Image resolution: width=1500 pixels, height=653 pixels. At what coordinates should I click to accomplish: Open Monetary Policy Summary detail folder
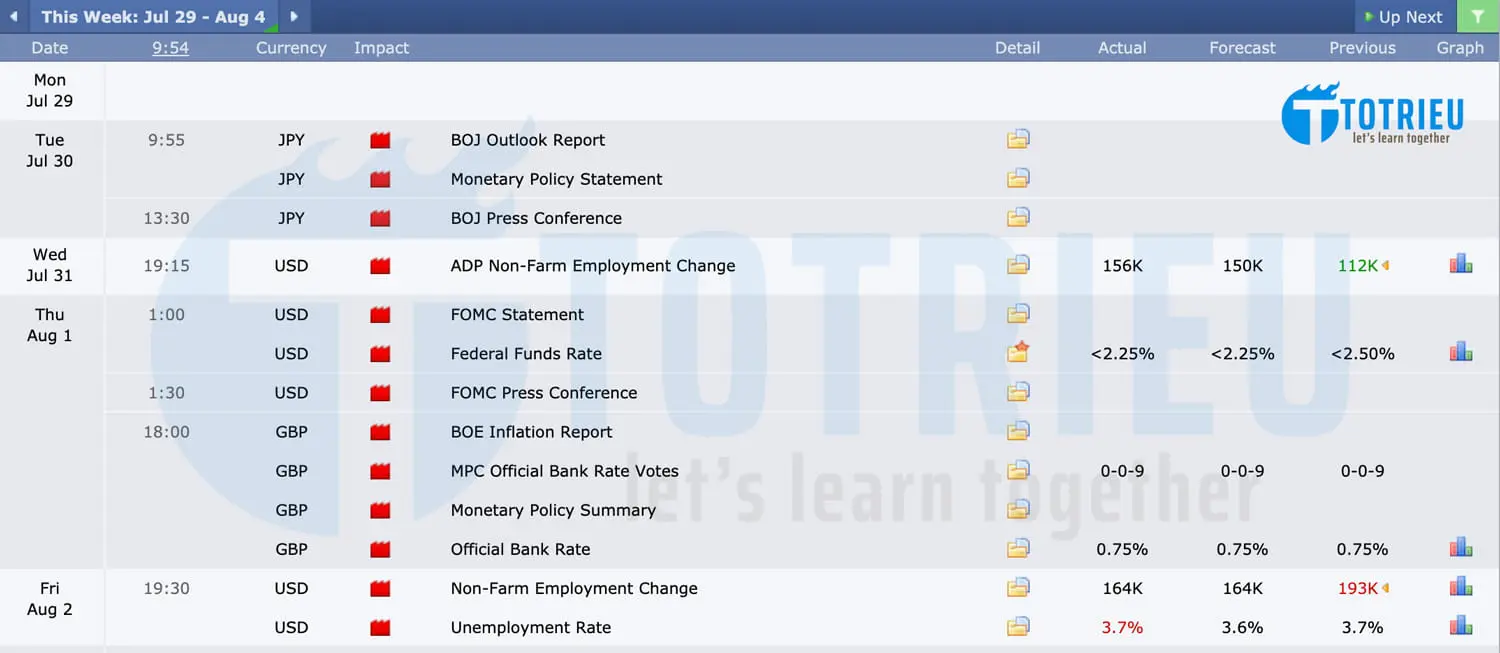pos(1017,509)
